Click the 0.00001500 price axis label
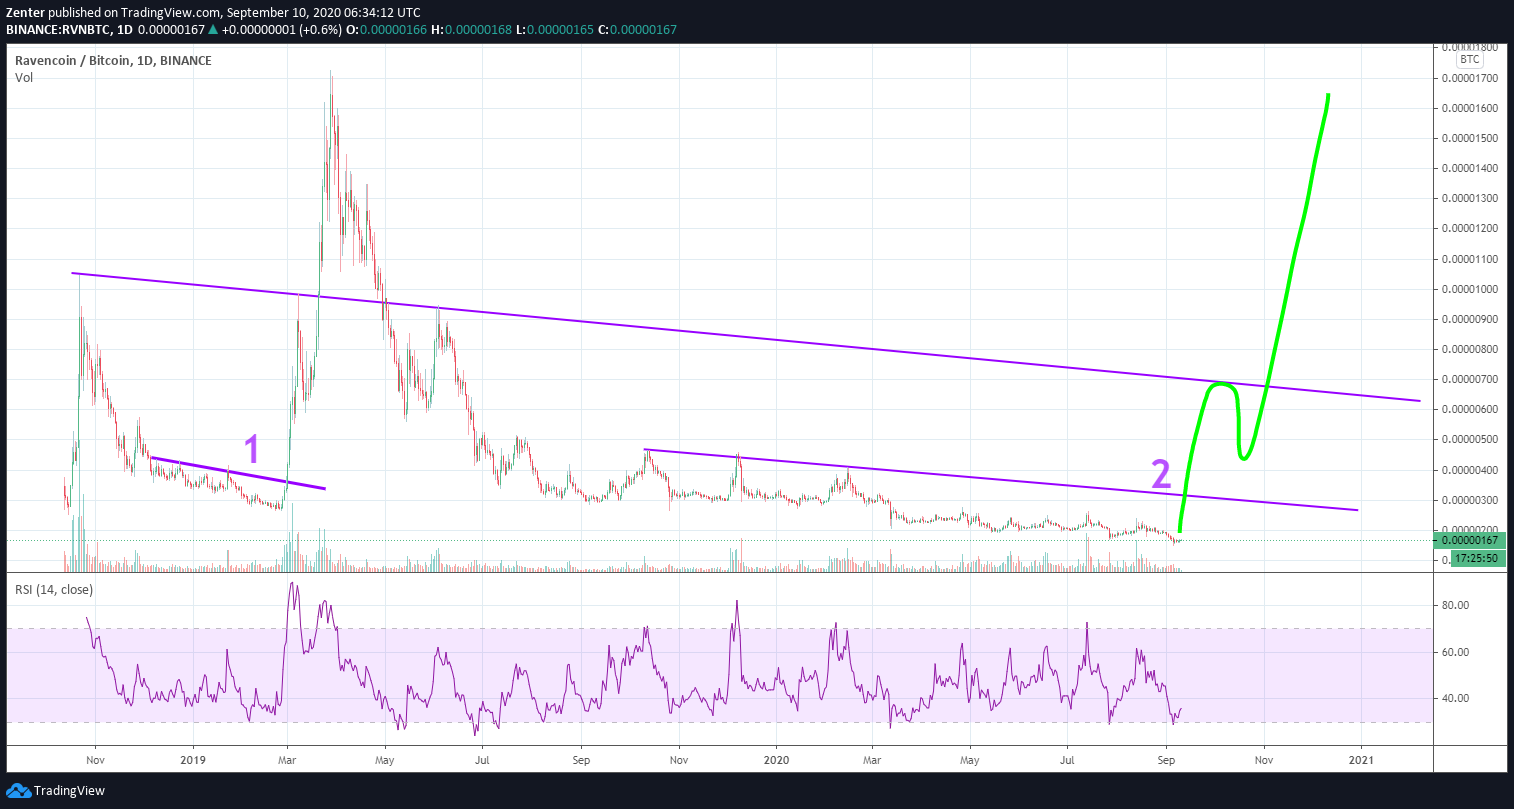 click(x=1469, y=138)
